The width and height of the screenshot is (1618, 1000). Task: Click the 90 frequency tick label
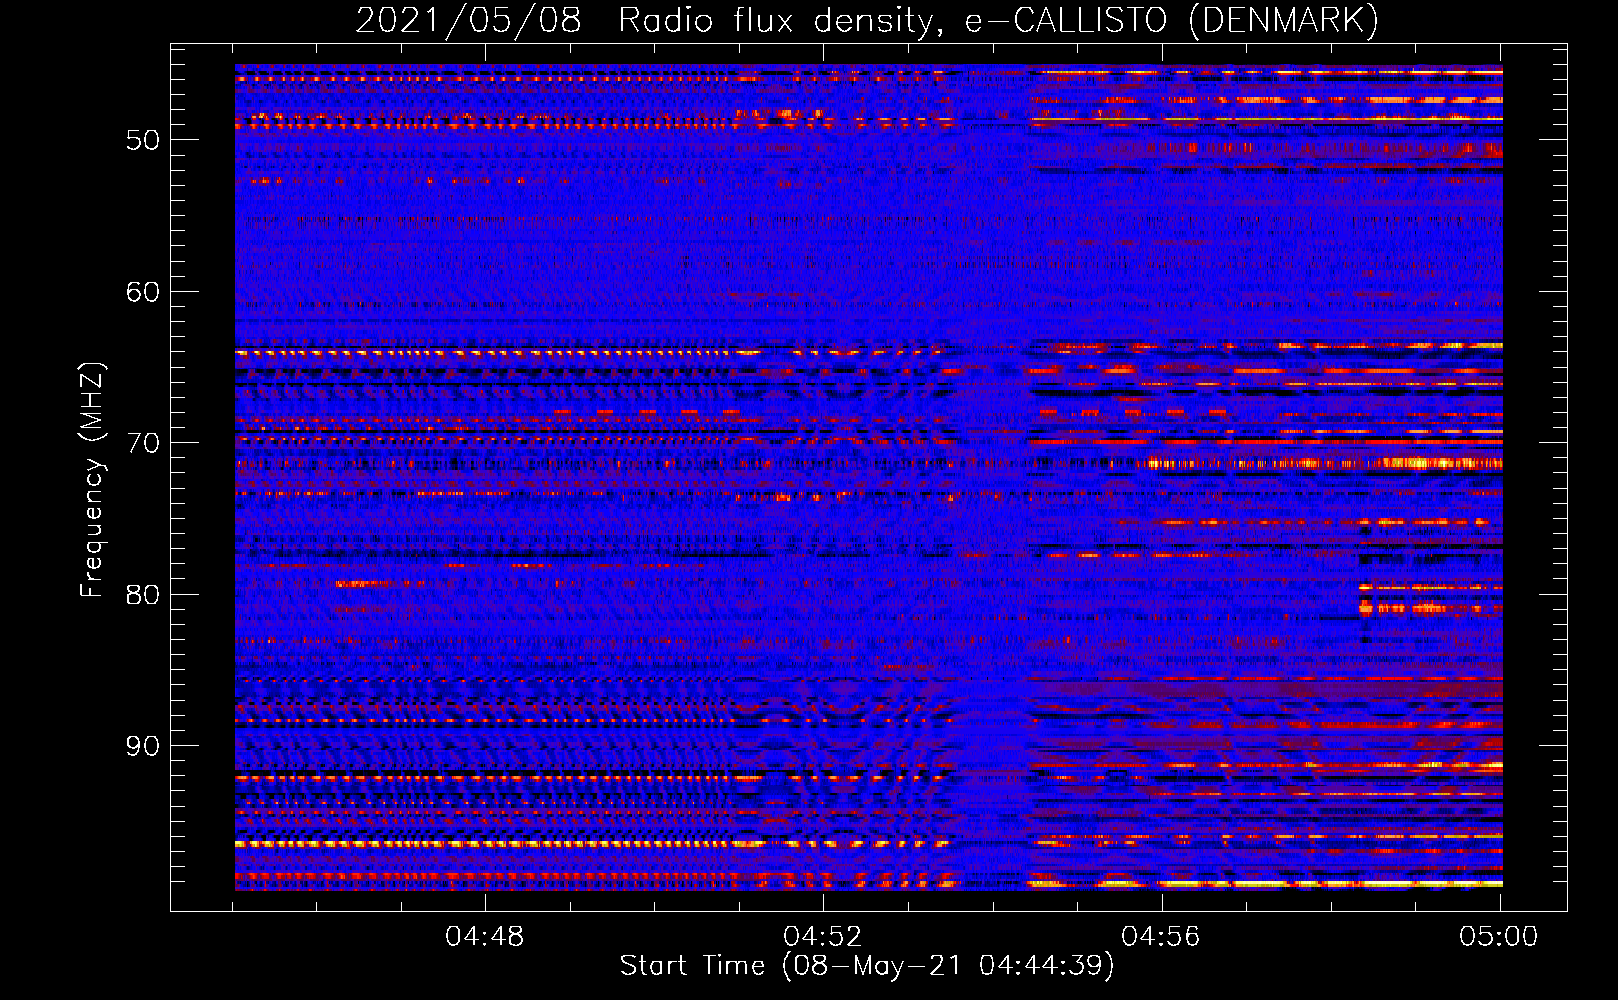pos(143,746)
